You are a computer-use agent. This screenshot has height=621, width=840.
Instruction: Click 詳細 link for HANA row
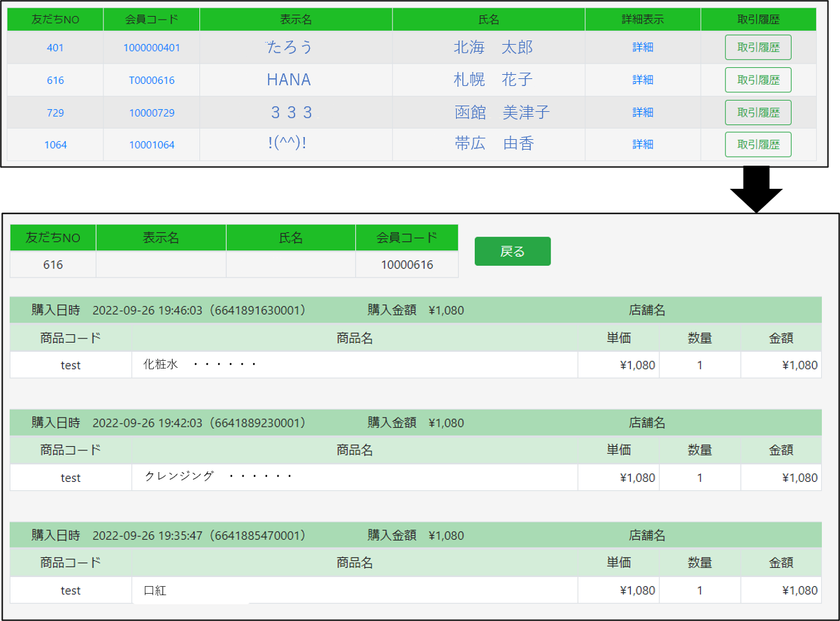coord(642,80)
